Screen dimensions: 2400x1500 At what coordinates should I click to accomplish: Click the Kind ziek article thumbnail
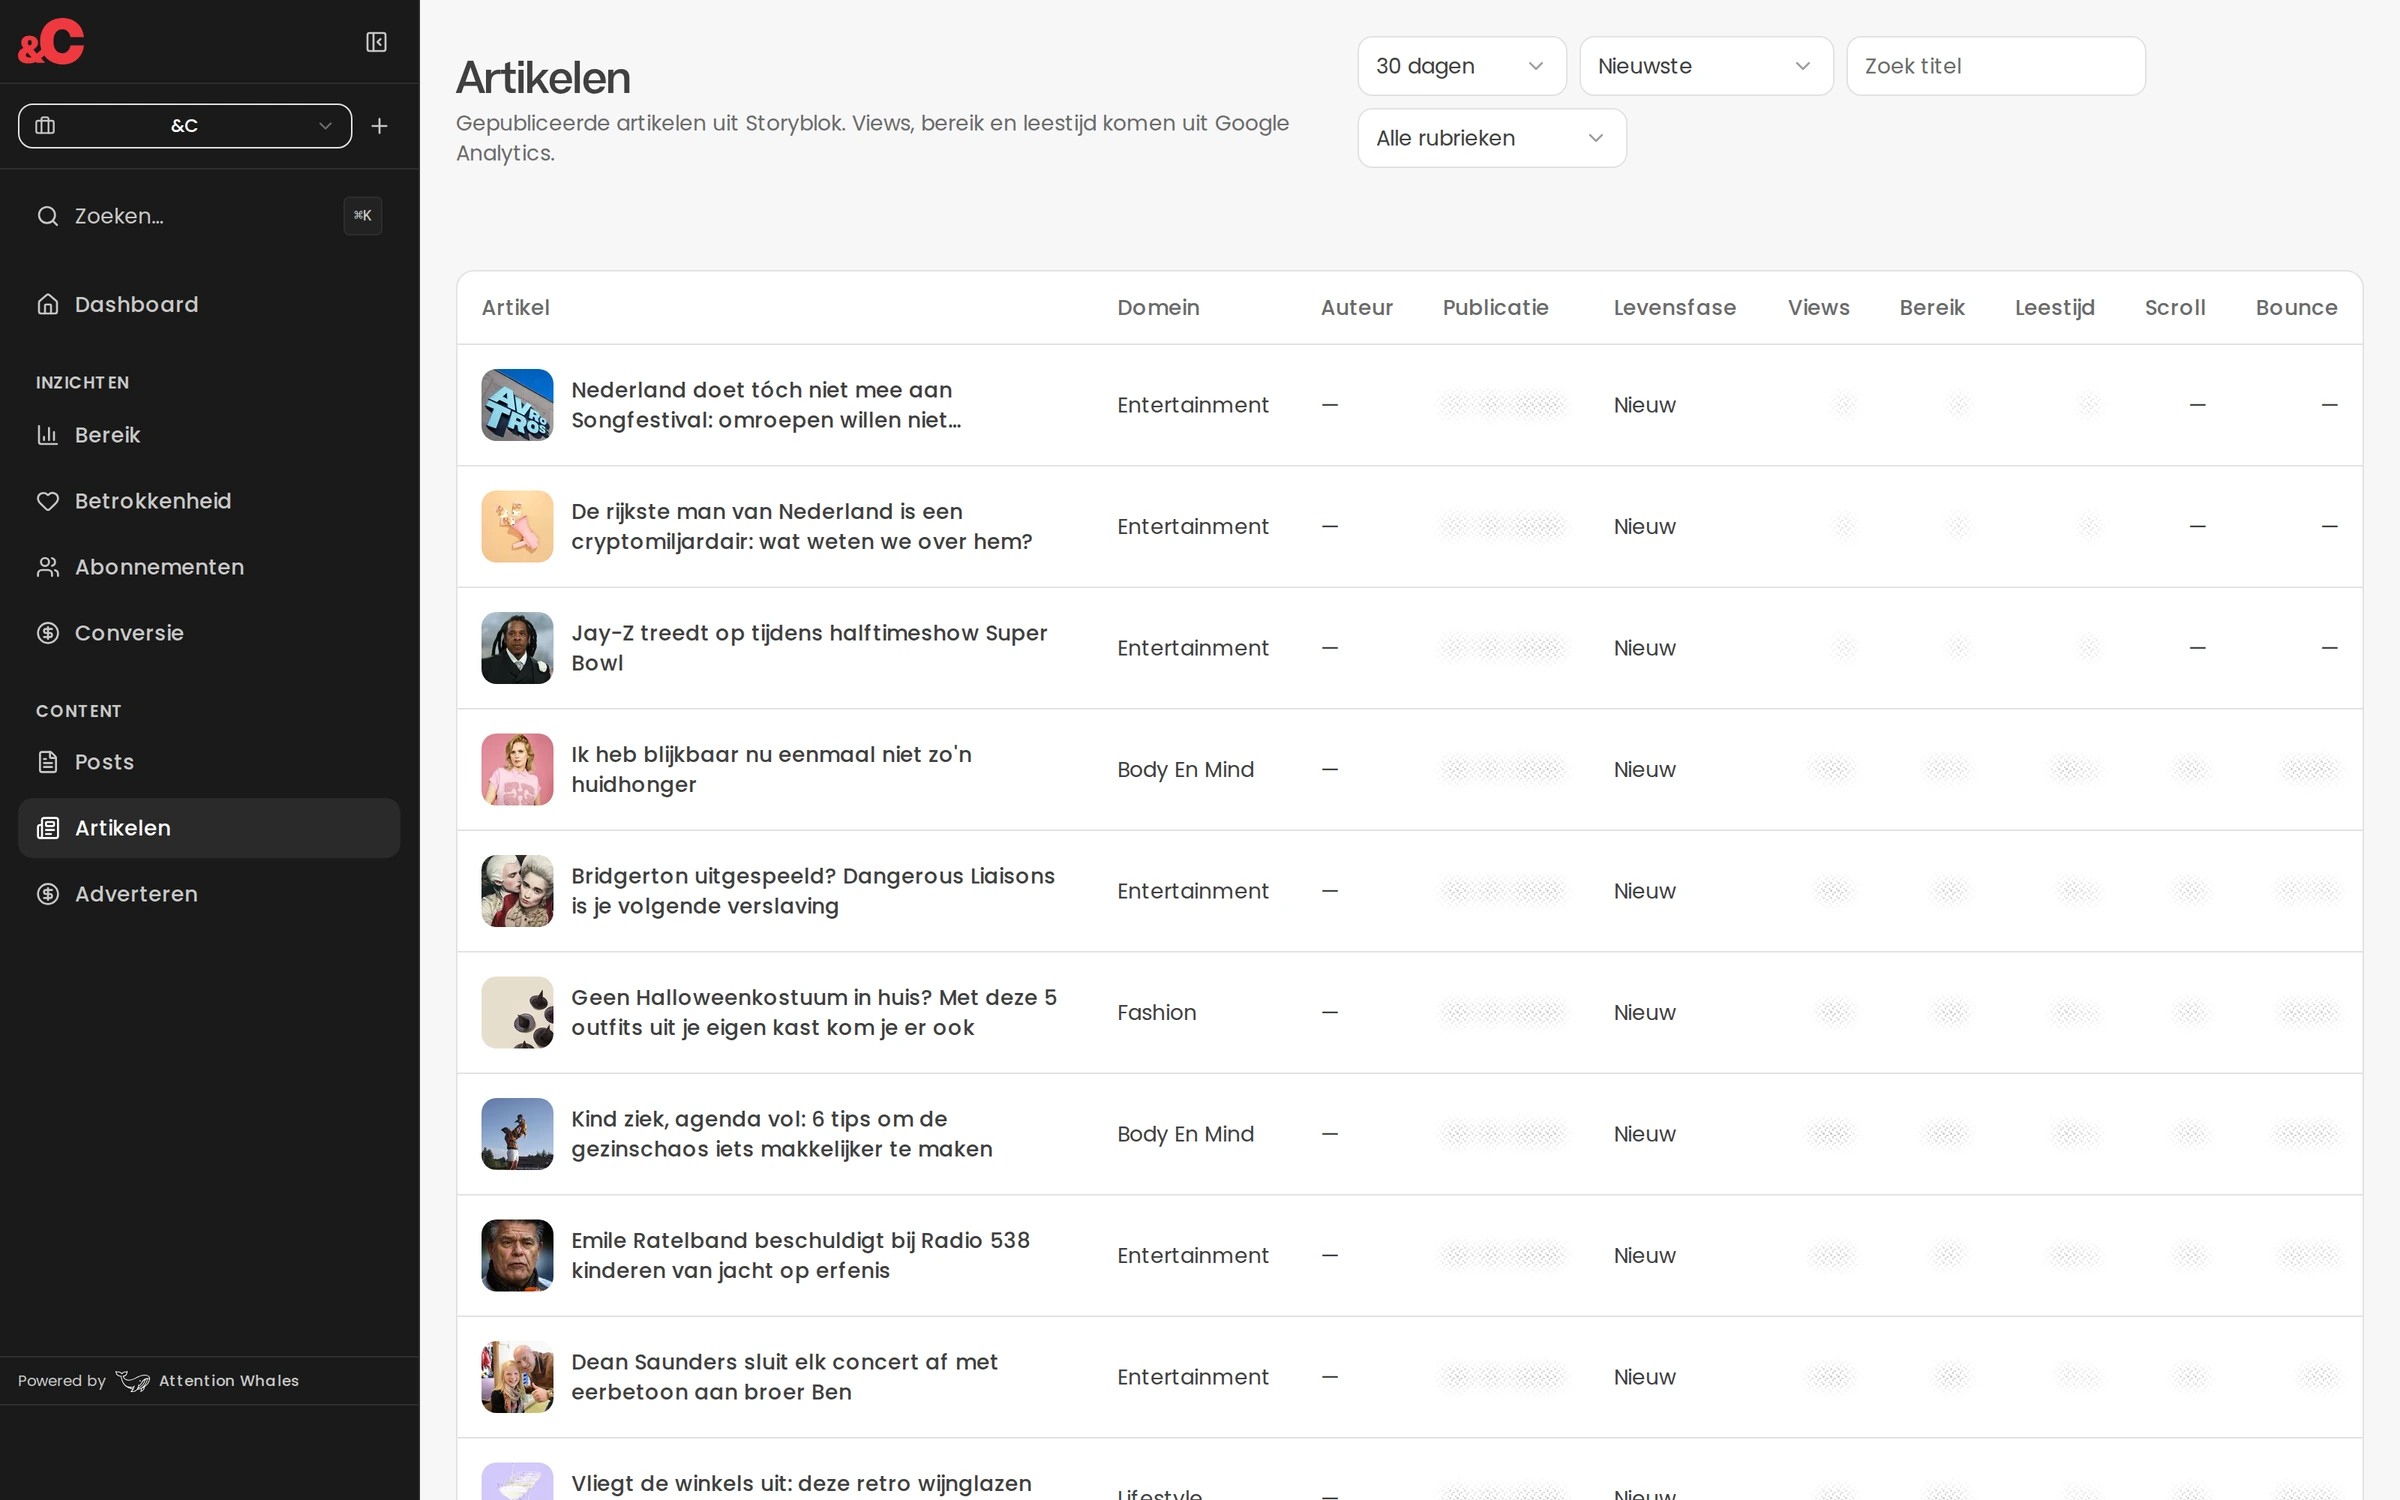tap(517, 1134)
